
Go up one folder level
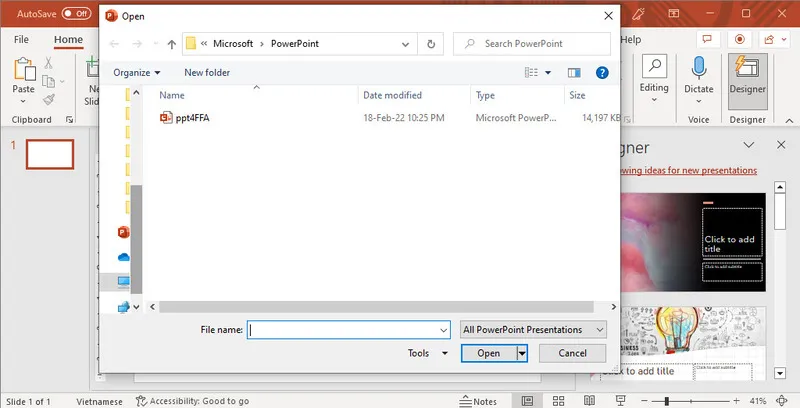pos(171,44)
